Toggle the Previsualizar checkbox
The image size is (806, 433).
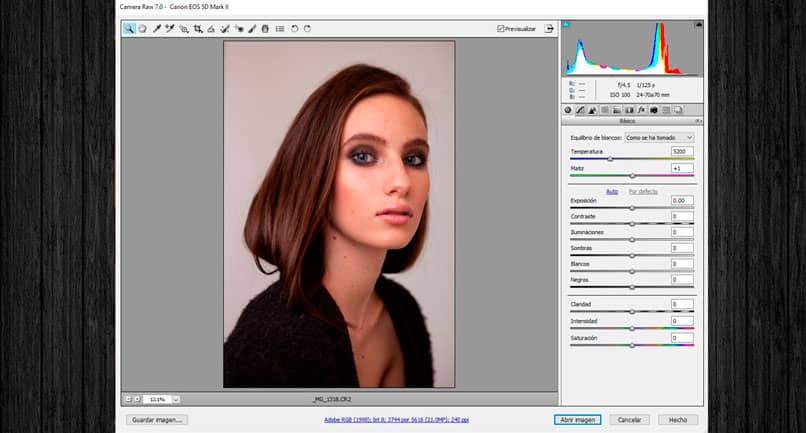click(501, 29)
